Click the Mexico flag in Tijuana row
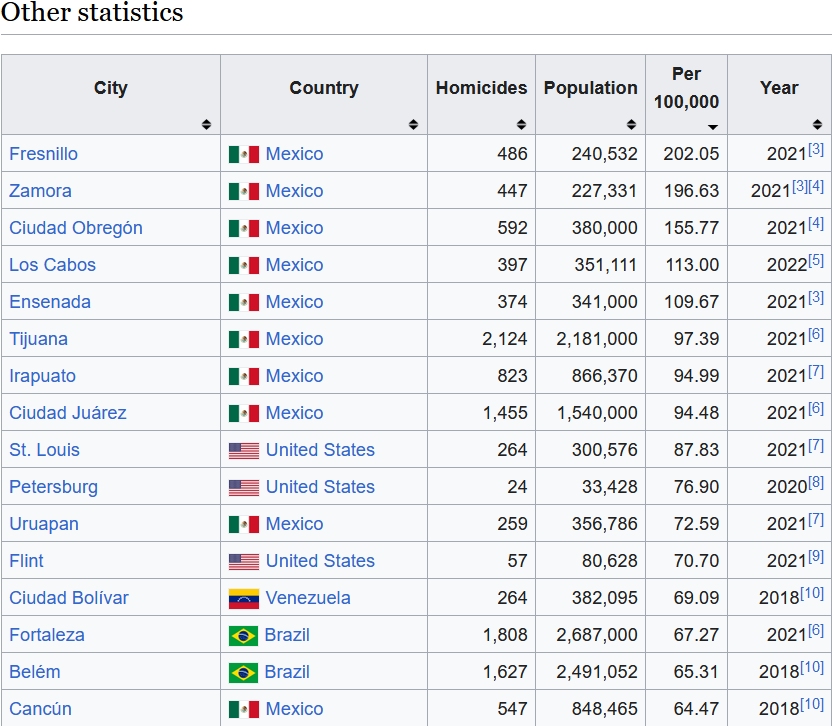The image size is (832, 726). tap(244, 340)
